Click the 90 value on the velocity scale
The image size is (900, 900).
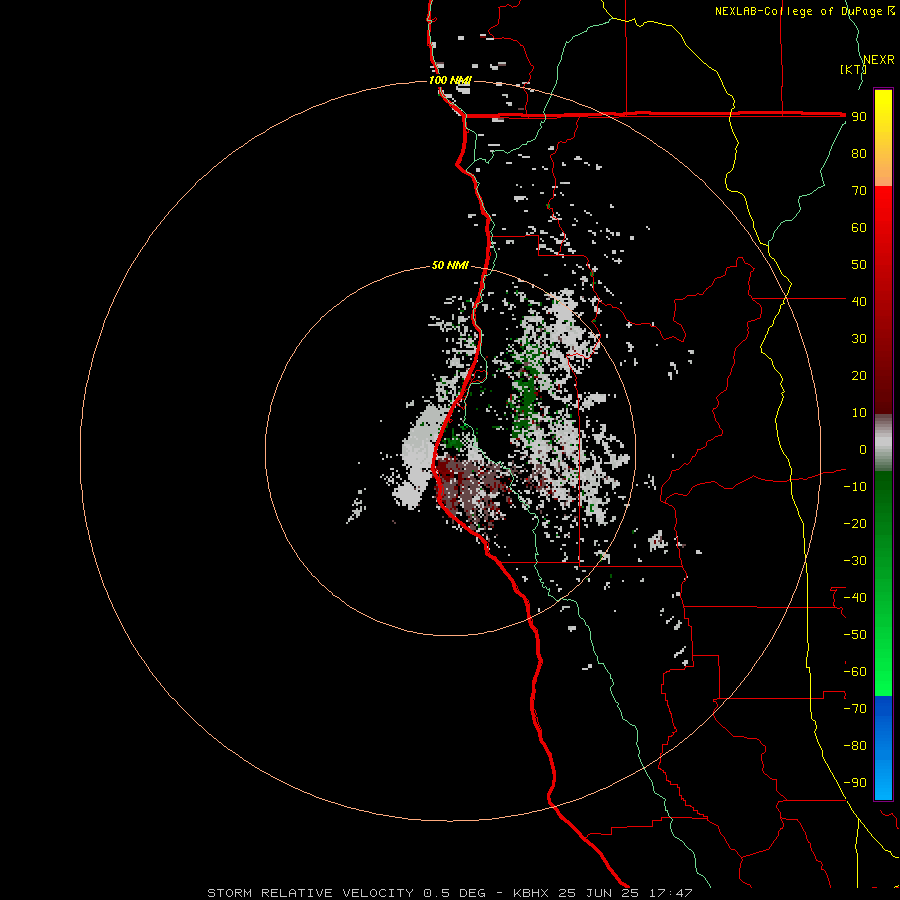point(859,117)
